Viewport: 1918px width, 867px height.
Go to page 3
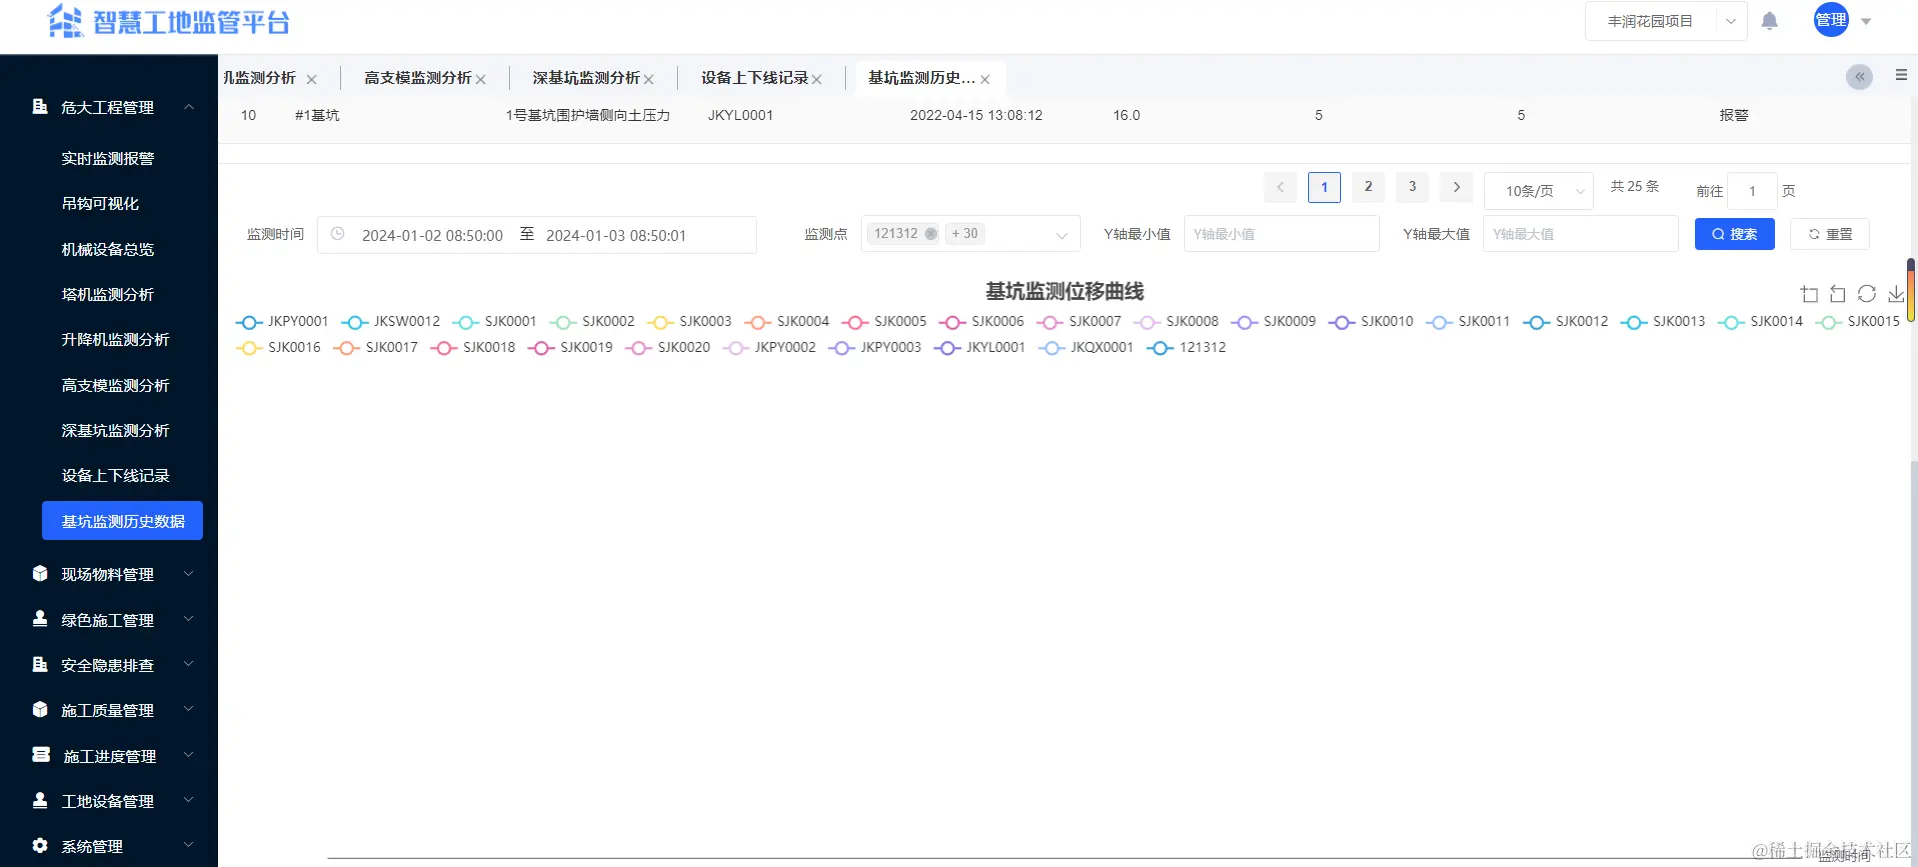pos(1412,187)
